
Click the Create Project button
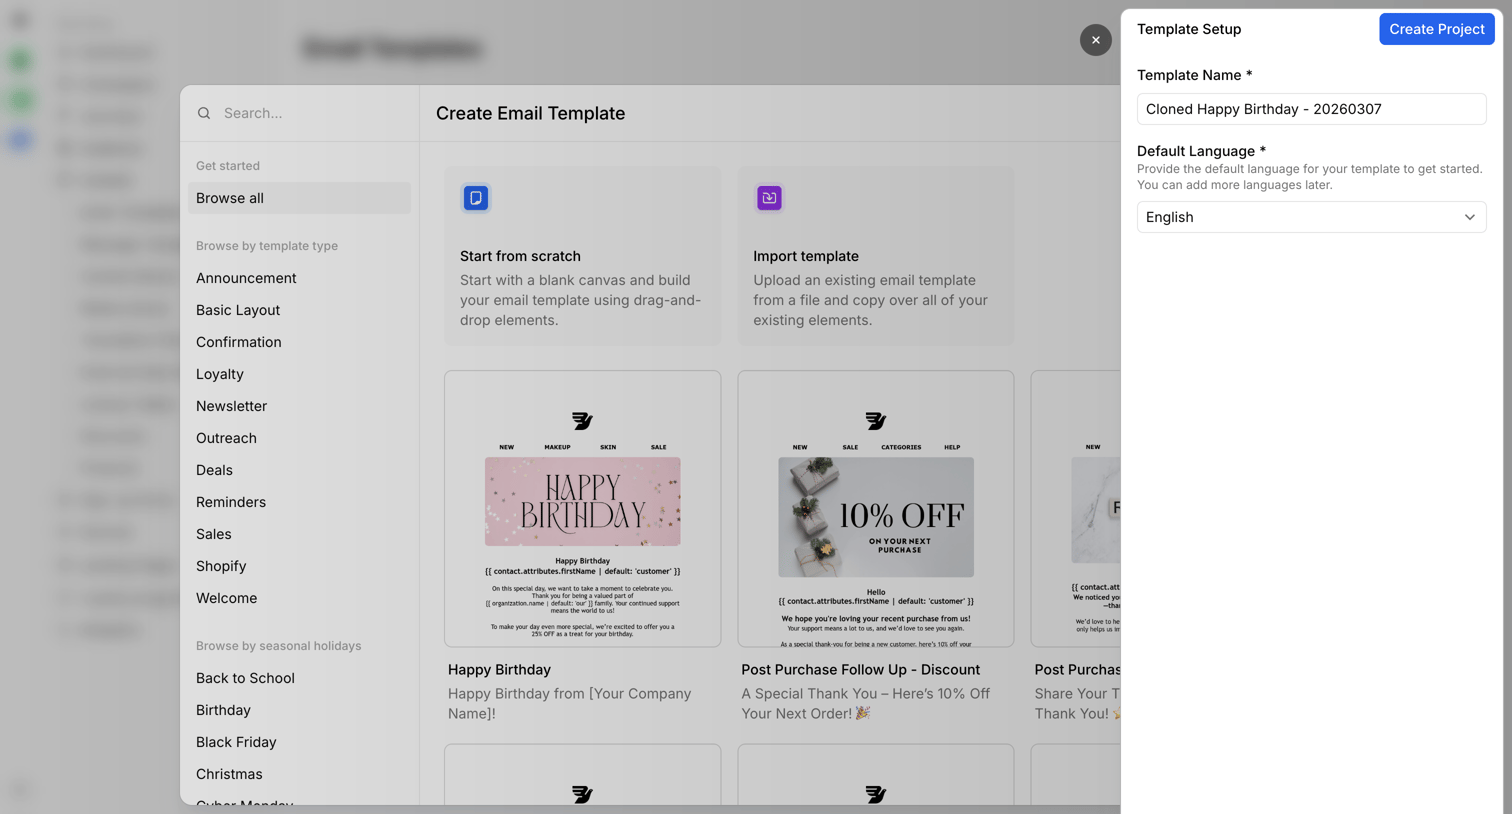coord(1436,29)
